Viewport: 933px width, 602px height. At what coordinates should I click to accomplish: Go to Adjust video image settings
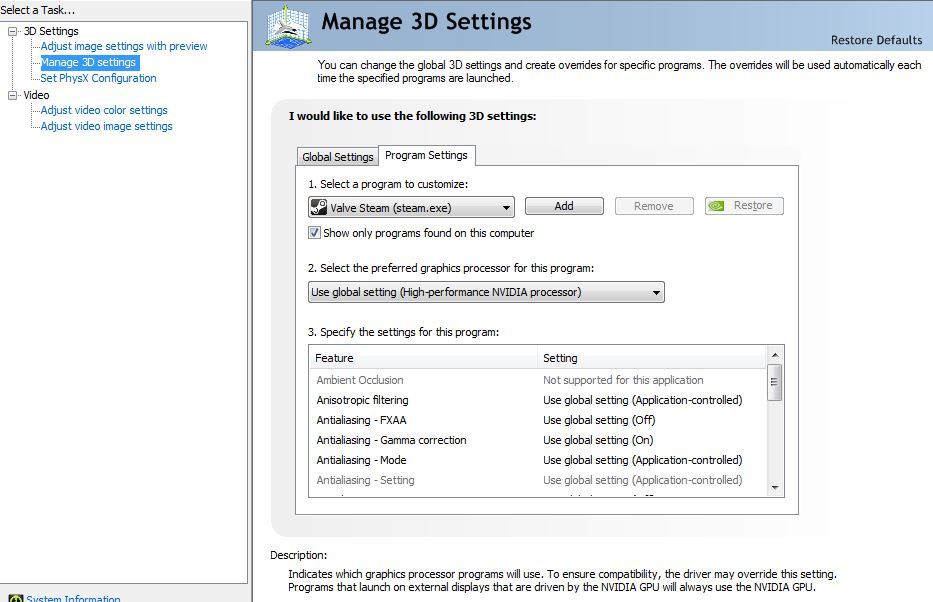106,126
